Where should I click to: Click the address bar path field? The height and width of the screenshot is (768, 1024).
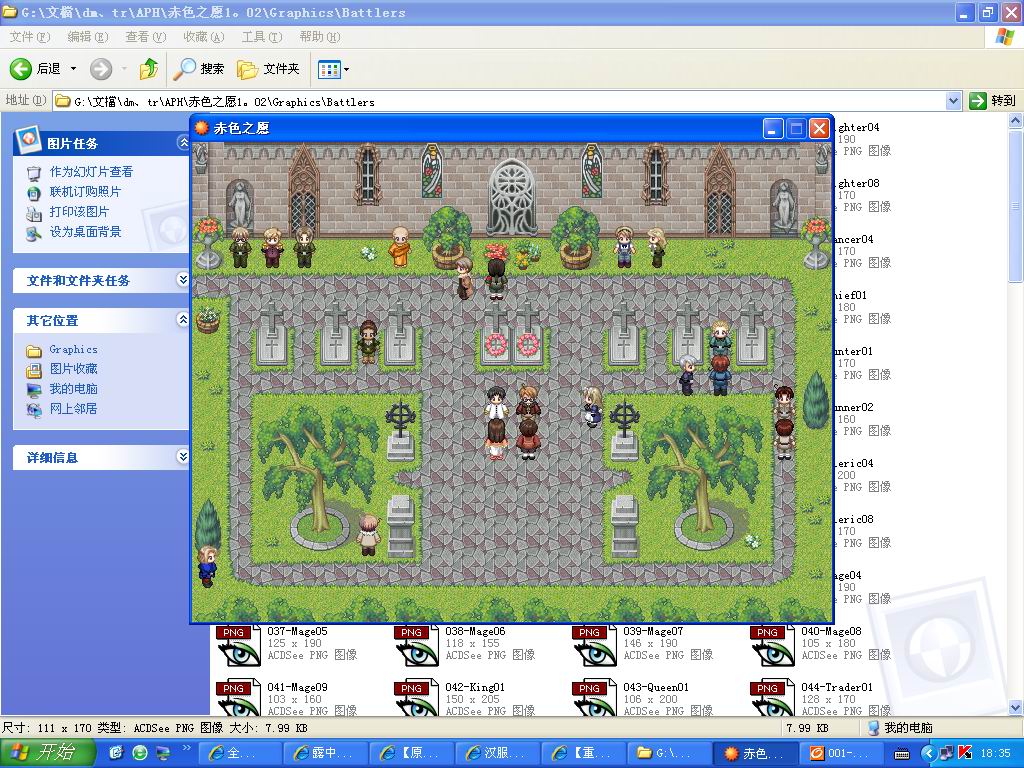500,101
